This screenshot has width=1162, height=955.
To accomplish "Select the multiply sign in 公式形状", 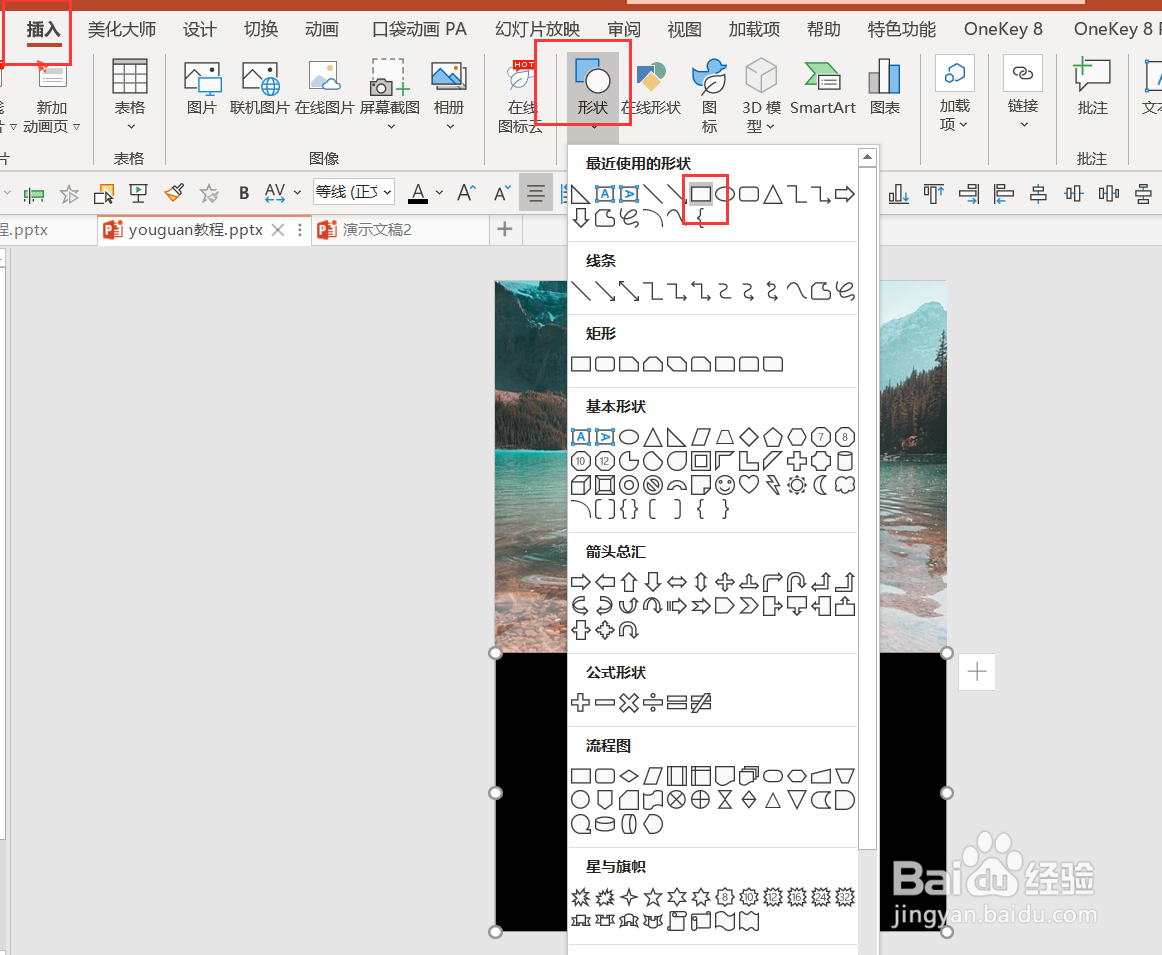I will 628,702.
